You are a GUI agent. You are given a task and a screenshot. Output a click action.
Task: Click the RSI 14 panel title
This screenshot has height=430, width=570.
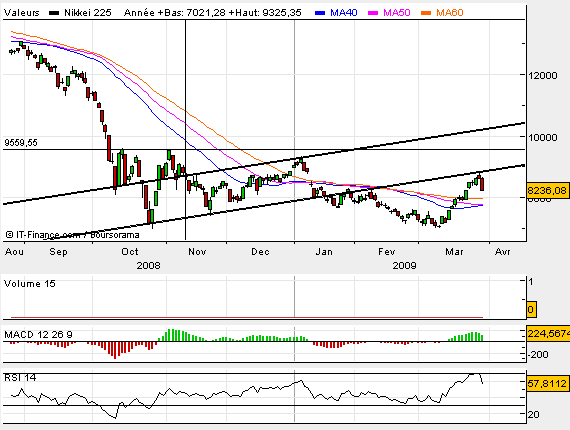20,378
